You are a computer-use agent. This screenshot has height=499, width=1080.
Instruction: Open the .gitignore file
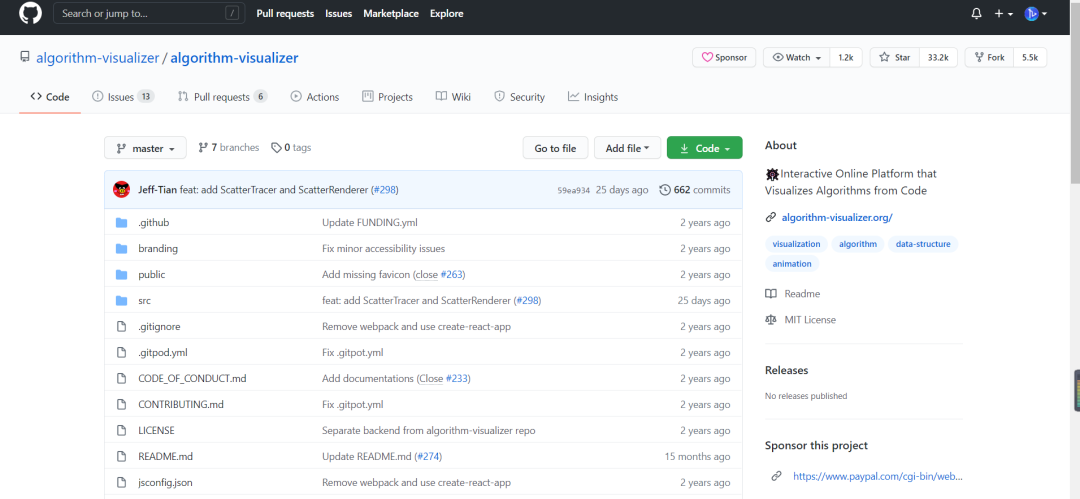[159, 327]
